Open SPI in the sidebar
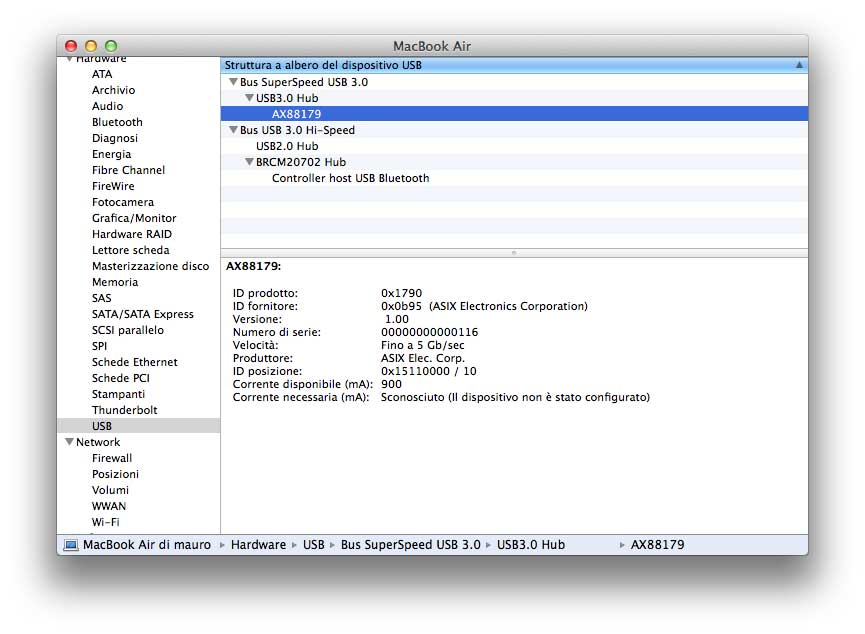 tap(100, 346)
